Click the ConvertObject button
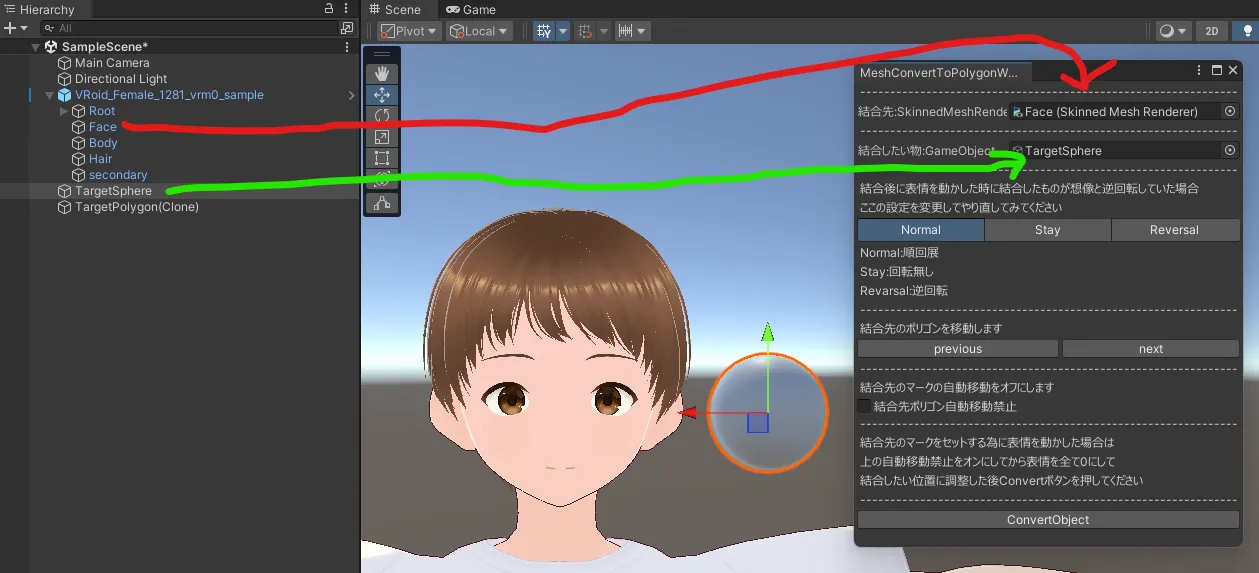Screen dimensions: 1259x573 [x=1048, y=520]
